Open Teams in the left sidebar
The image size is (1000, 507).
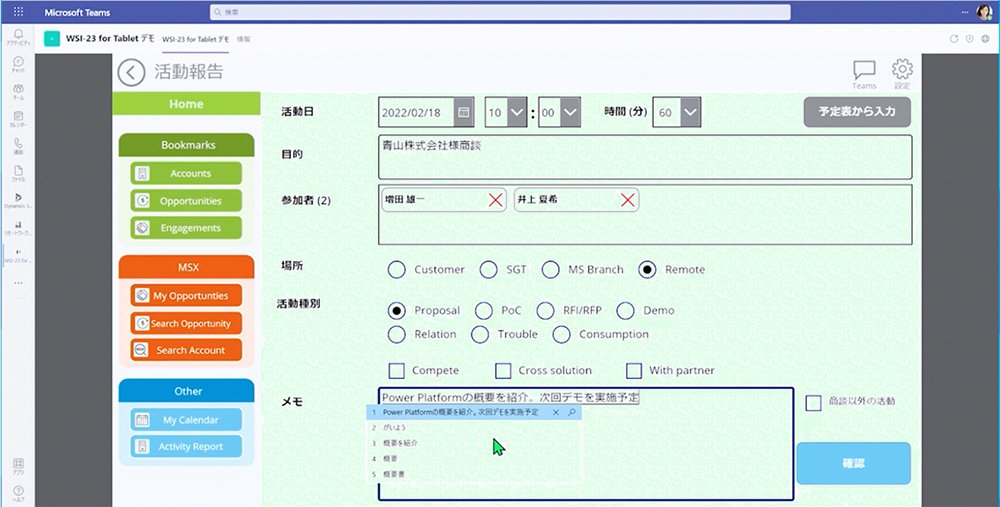click(18, 91)
